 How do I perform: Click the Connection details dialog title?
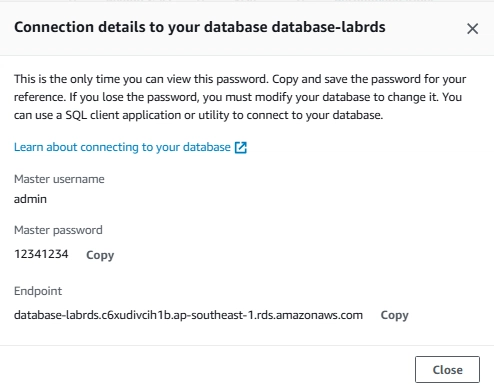coord(200,27)
